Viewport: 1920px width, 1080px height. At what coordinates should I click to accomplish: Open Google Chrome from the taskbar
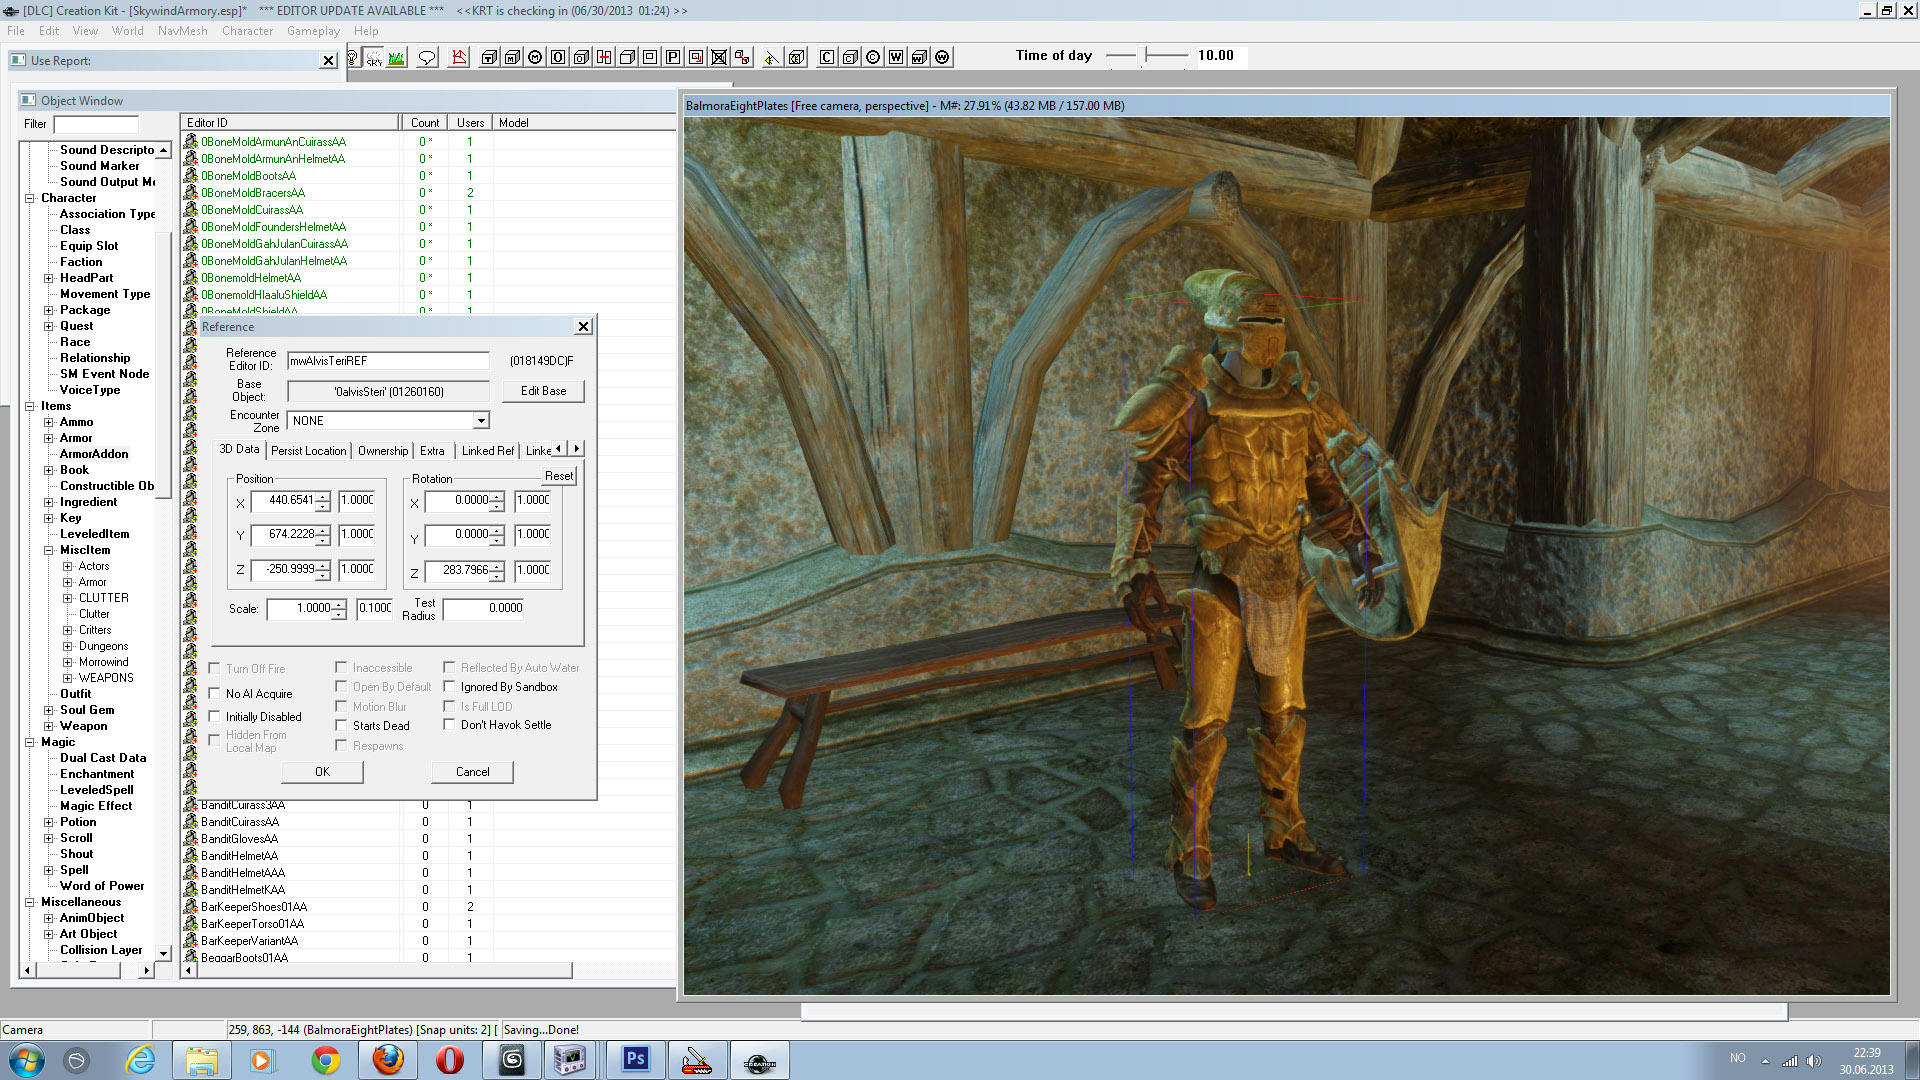[x=325, y=1059]
